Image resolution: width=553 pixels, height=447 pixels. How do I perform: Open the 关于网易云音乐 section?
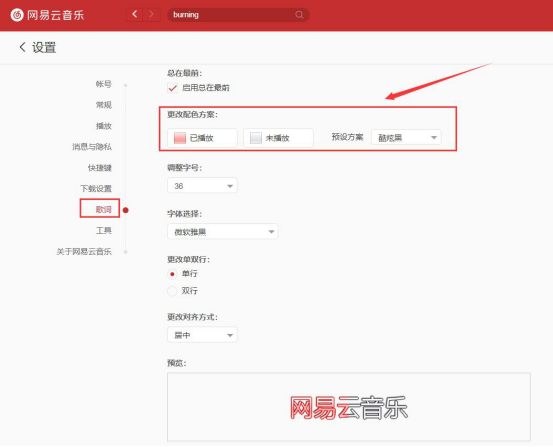(84, 252)
